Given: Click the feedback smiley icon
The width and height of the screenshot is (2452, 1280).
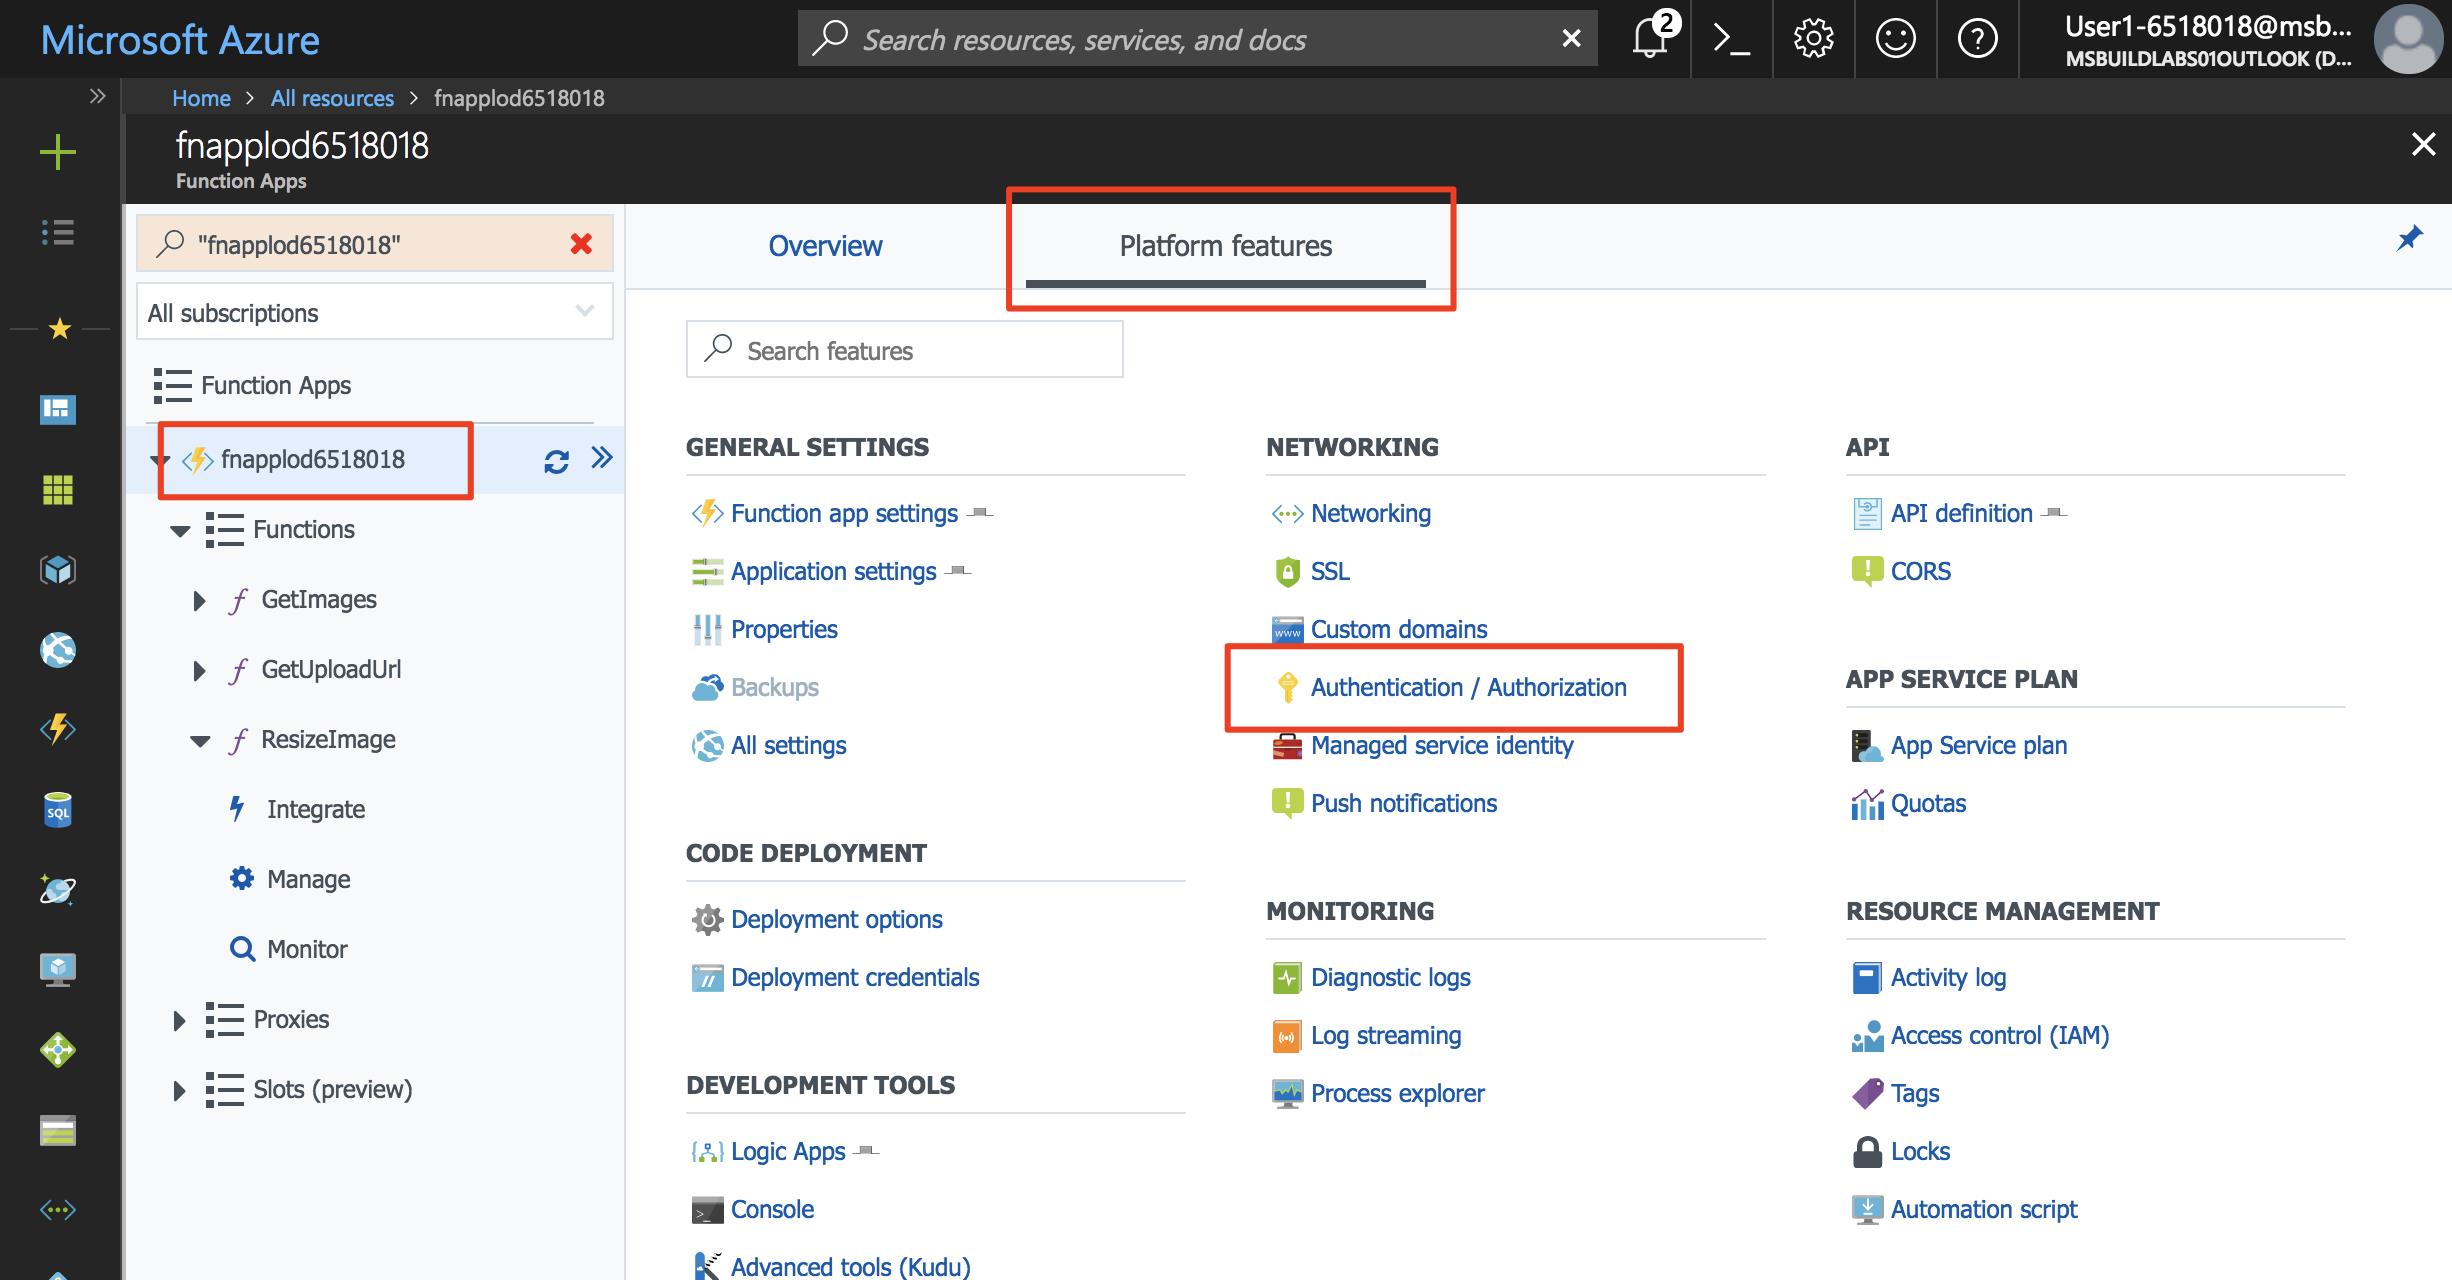Looking at the screenshot, I should pos(1895,39).
